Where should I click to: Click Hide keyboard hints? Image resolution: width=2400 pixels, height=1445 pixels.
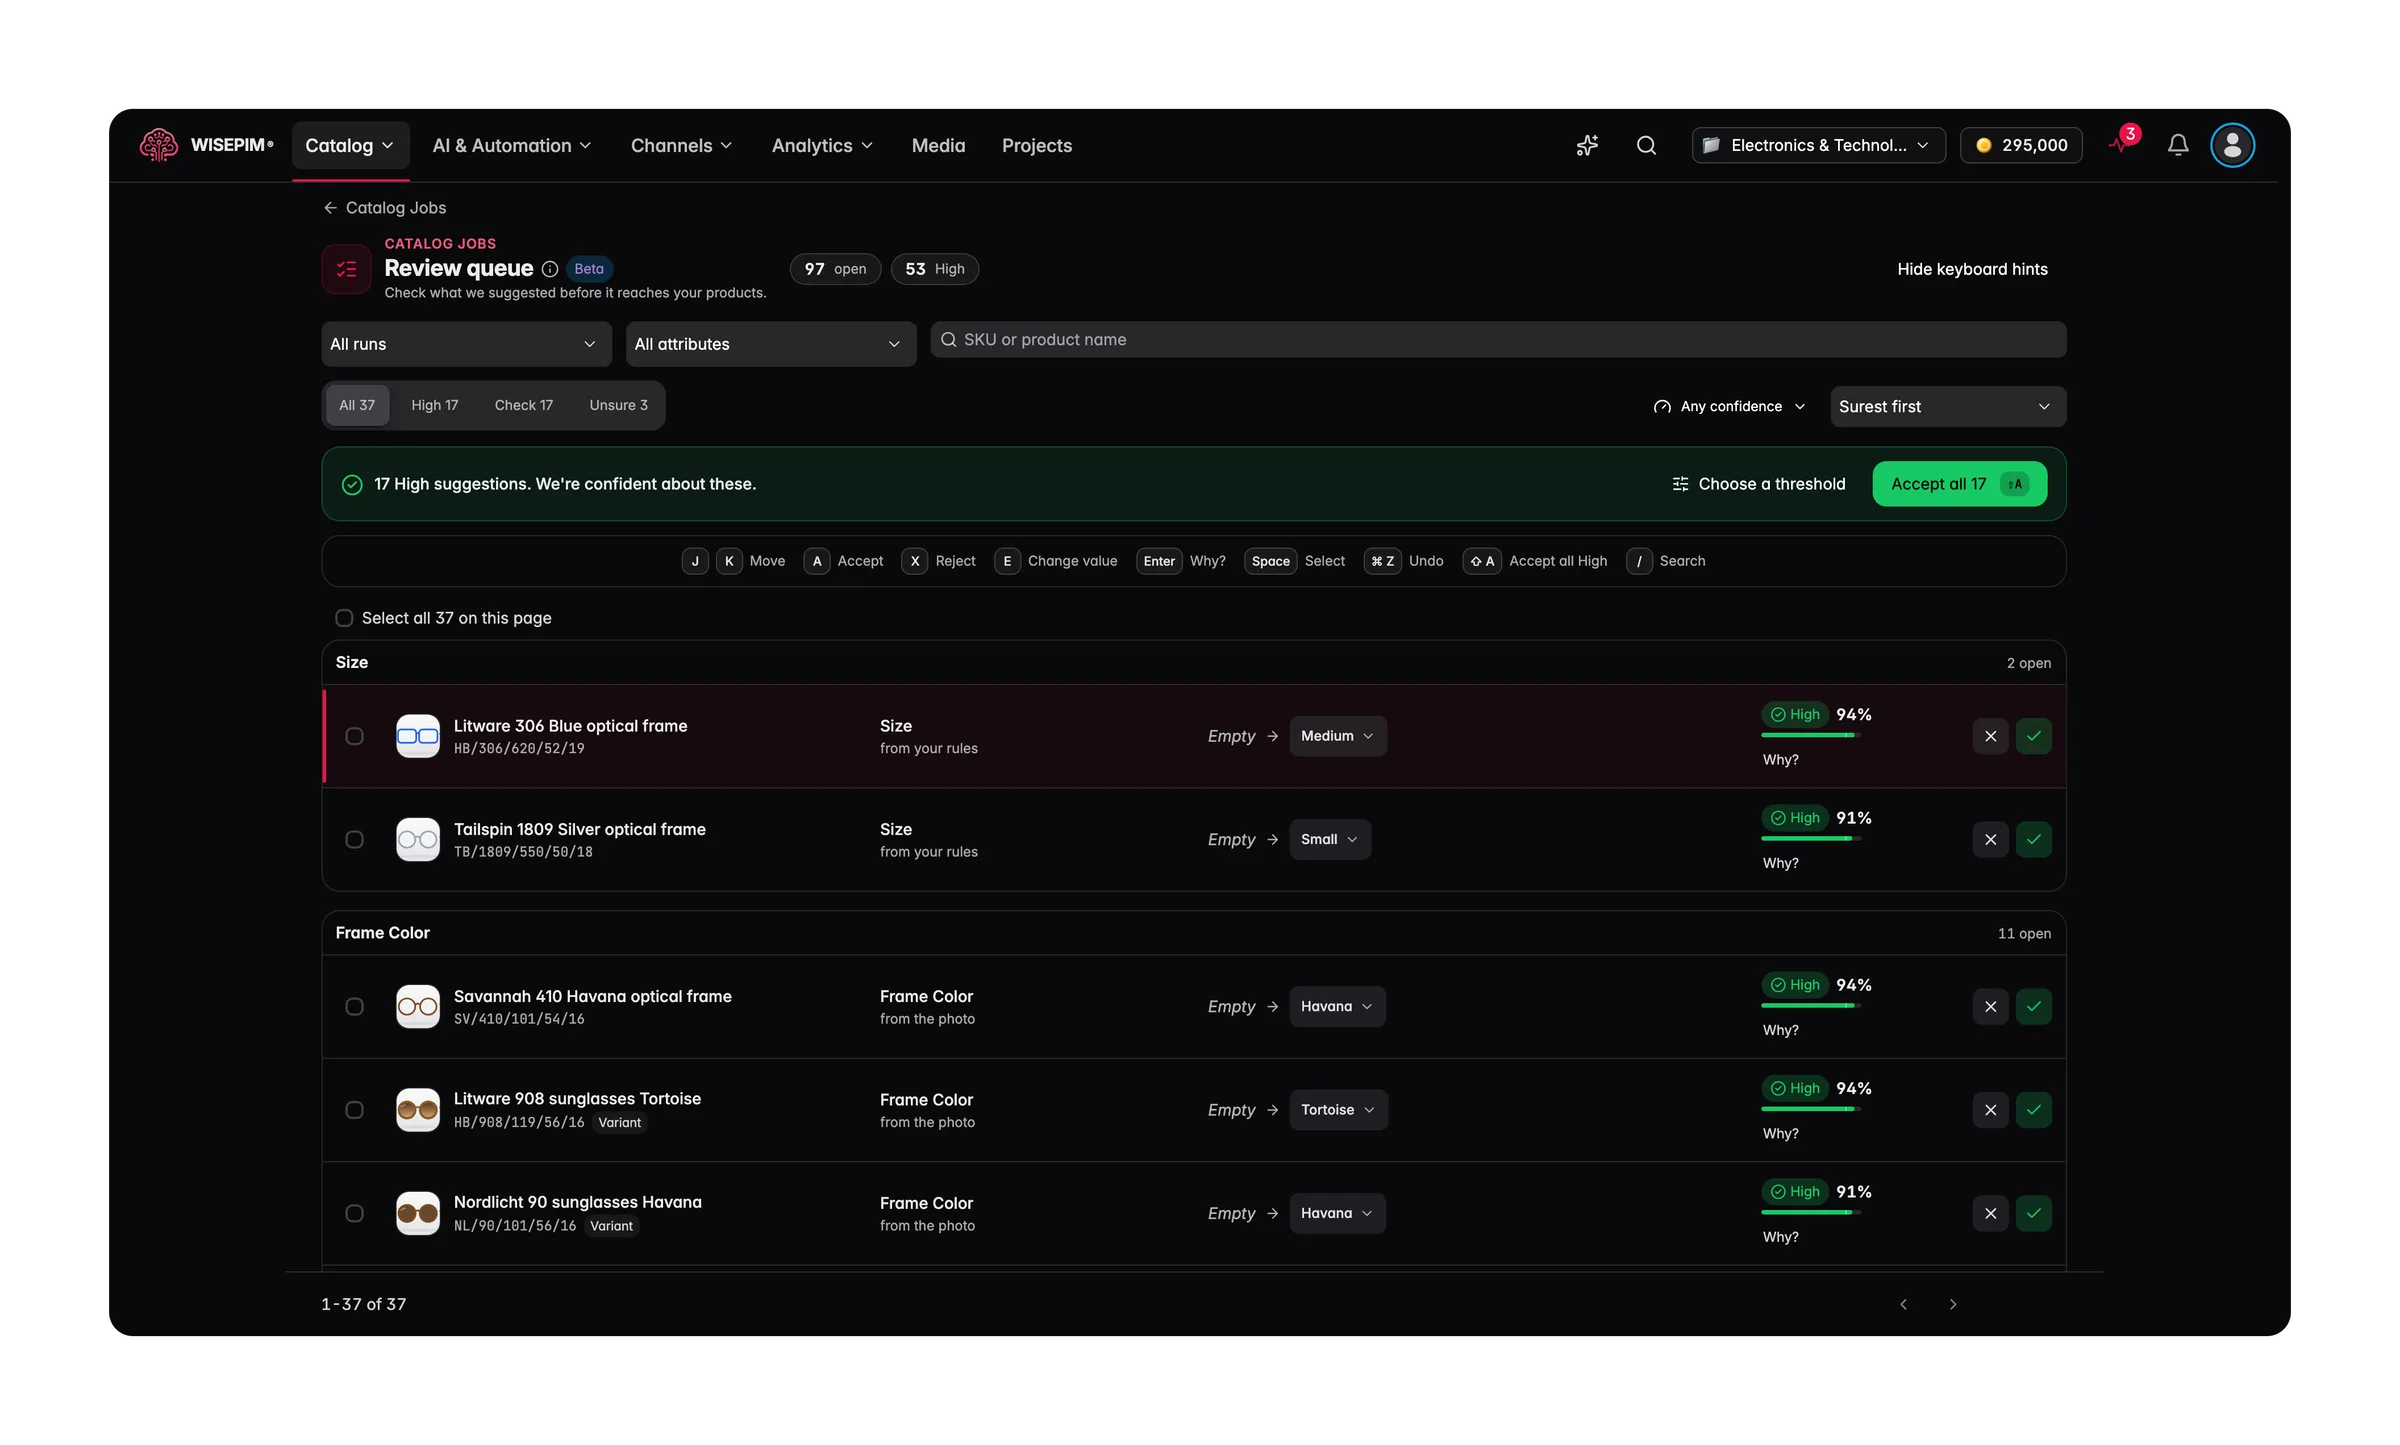[x=1972, y=269]
